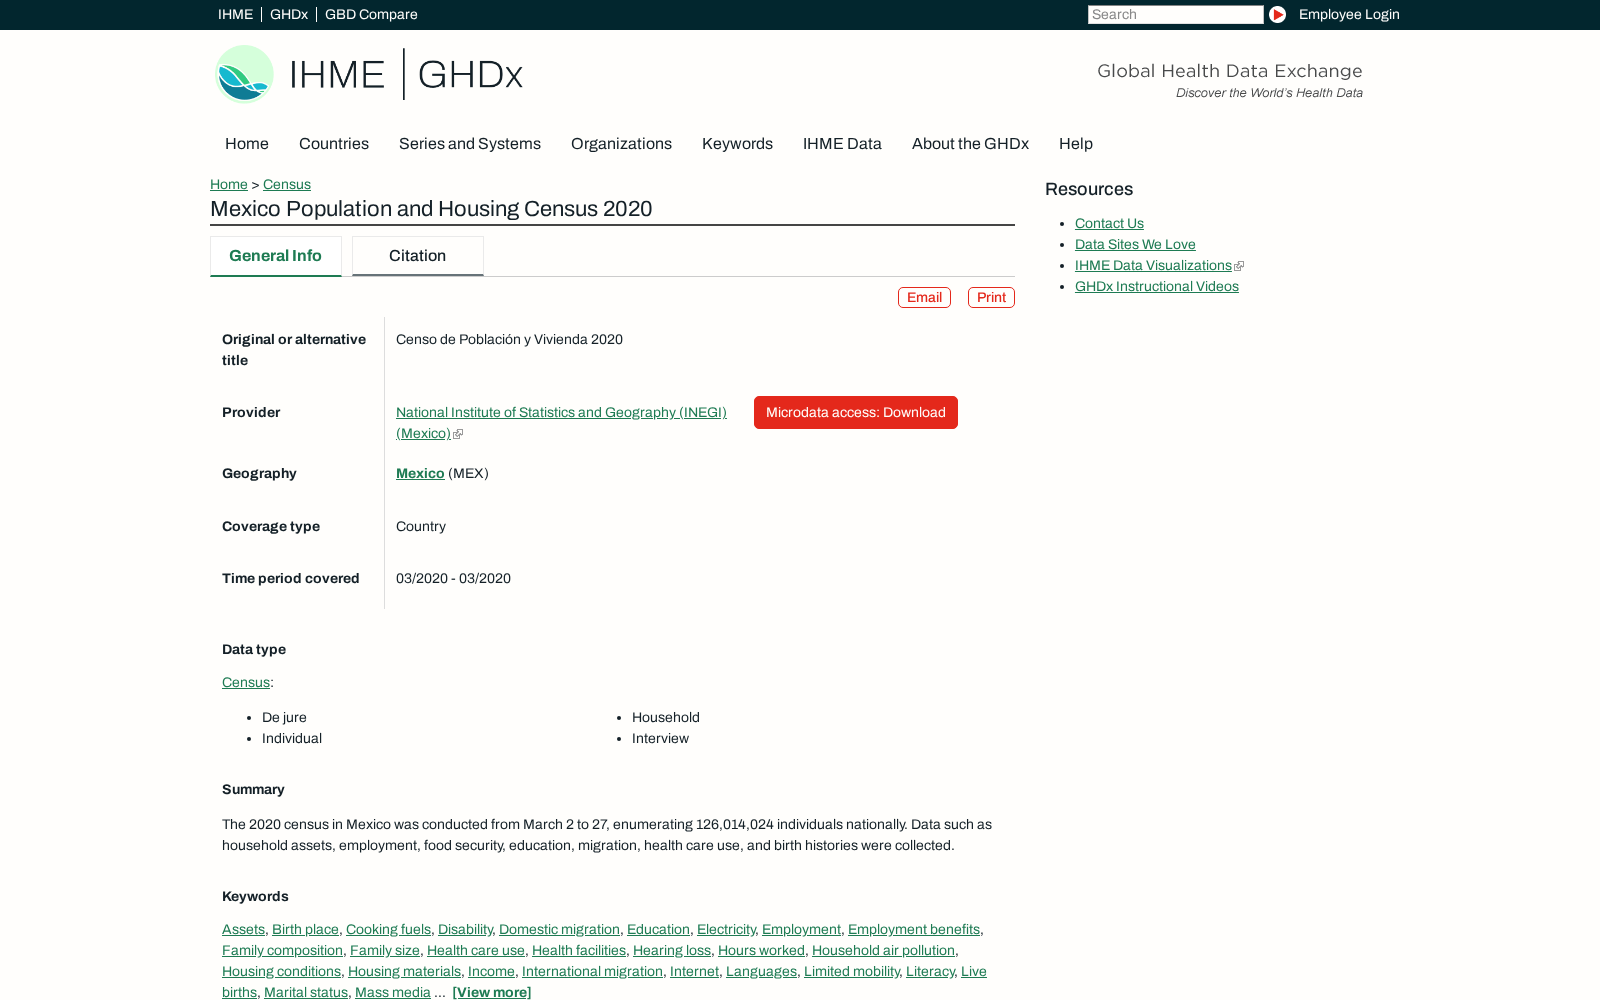Open the Housing conditions keyword
Screen dimensions: 1600x1000
[281, 971]
